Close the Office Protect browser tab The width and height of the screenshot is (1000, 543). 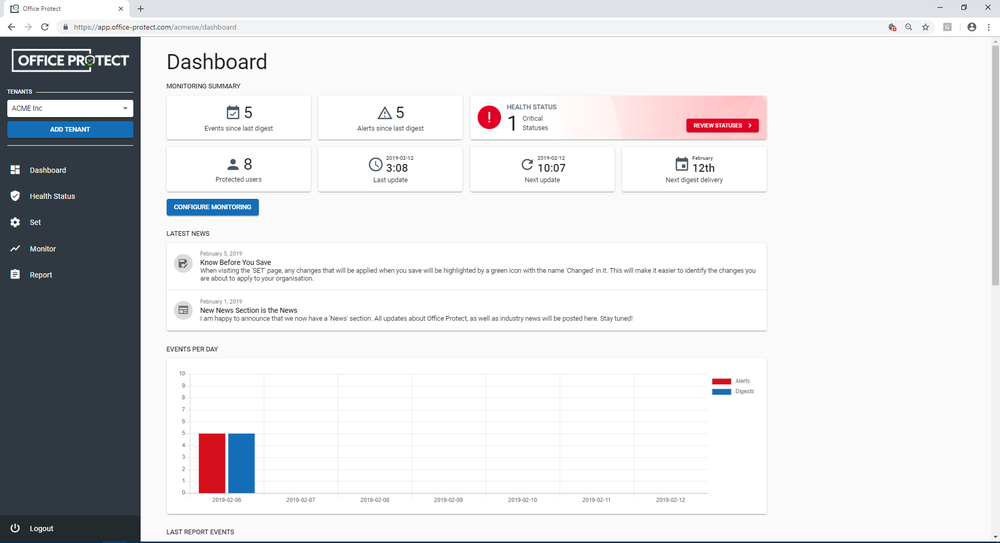[x=121, y=9]
